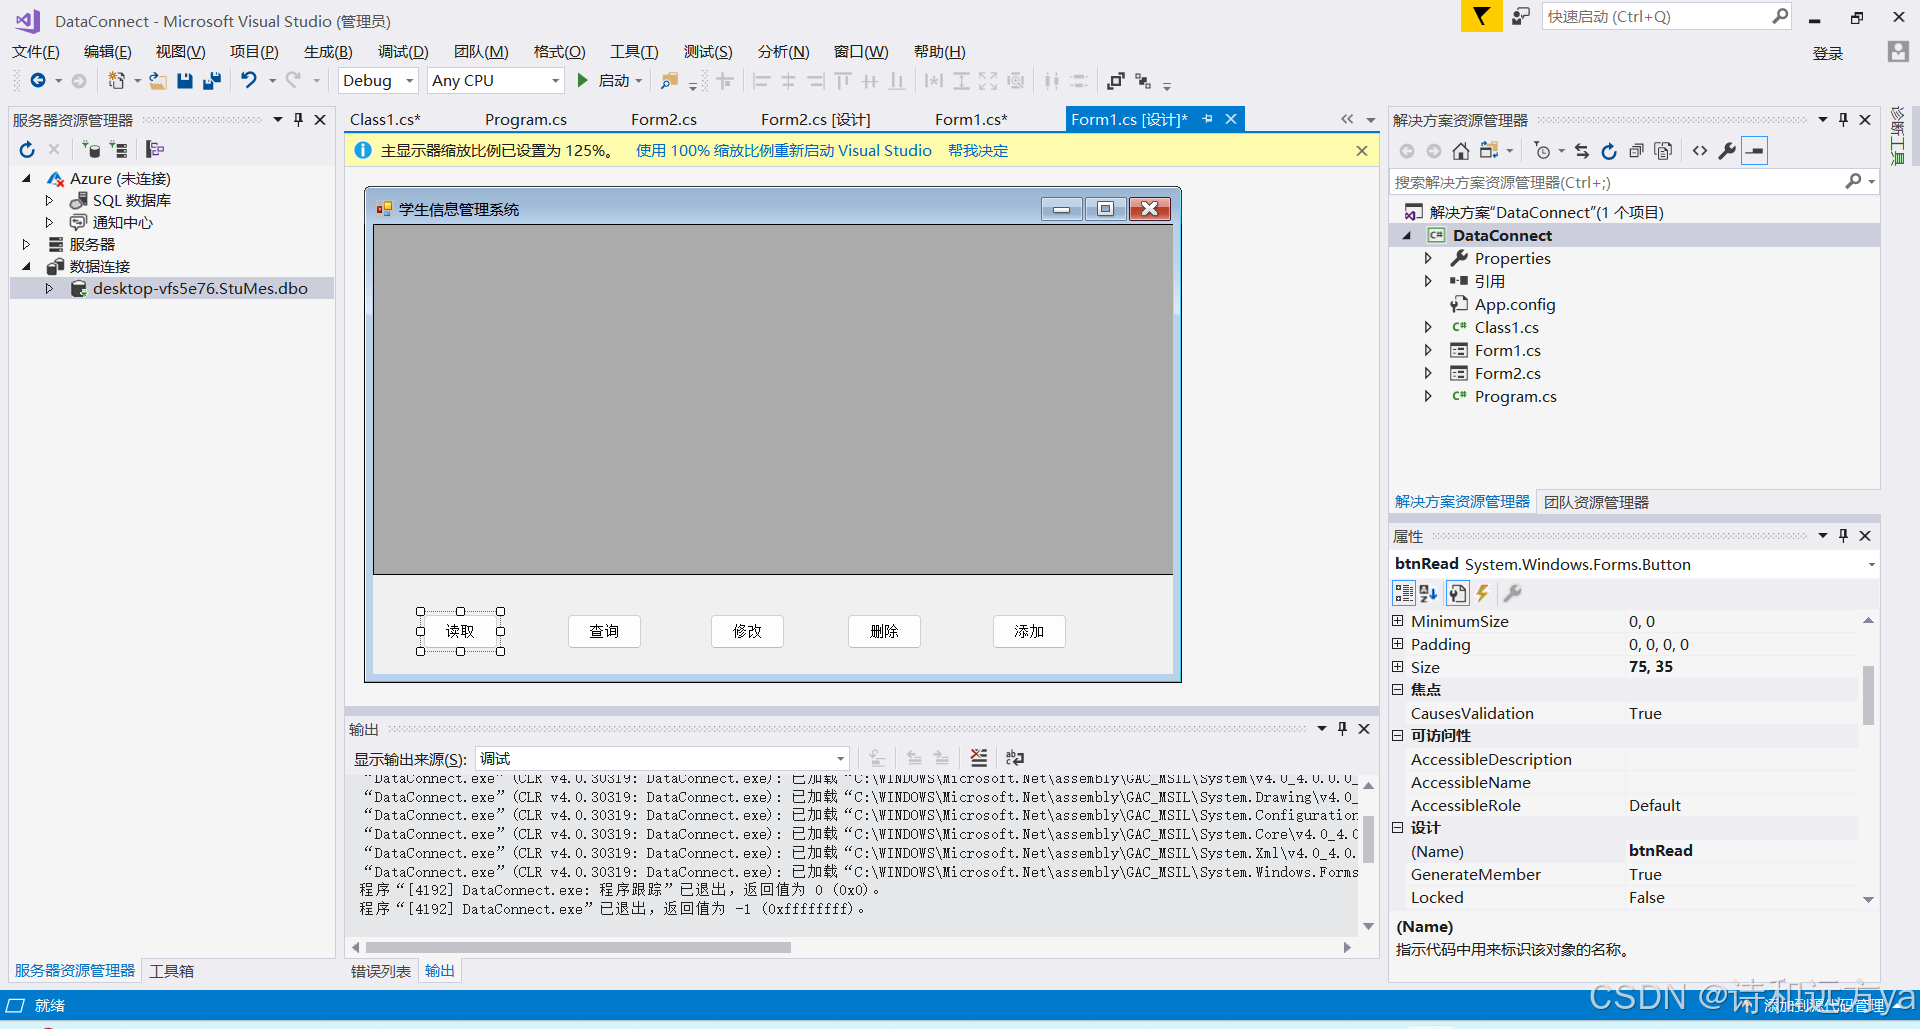Screen dimensions: 1920x1029
Task: Click the Navigate Backward arrow in toolbar
Action: 37,81
